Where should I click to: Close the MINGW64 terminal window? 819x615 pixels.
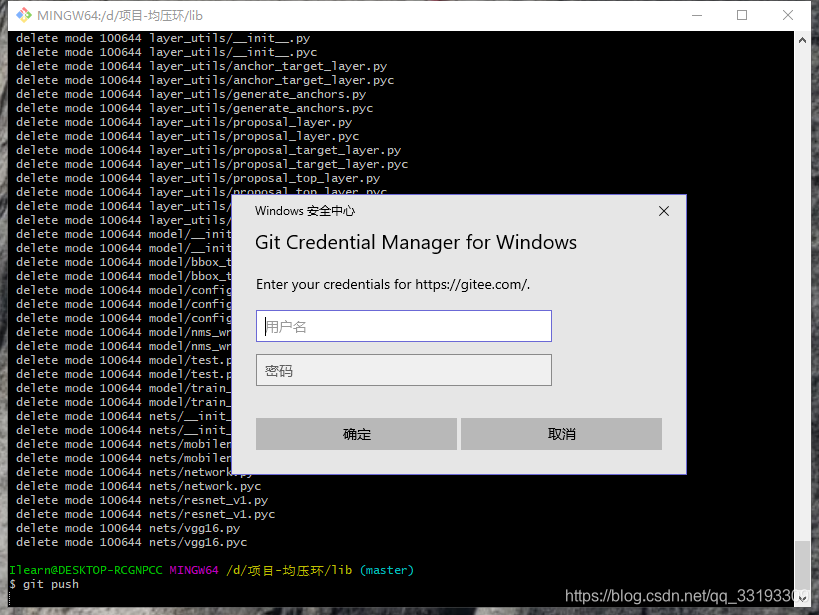point(788,15)
